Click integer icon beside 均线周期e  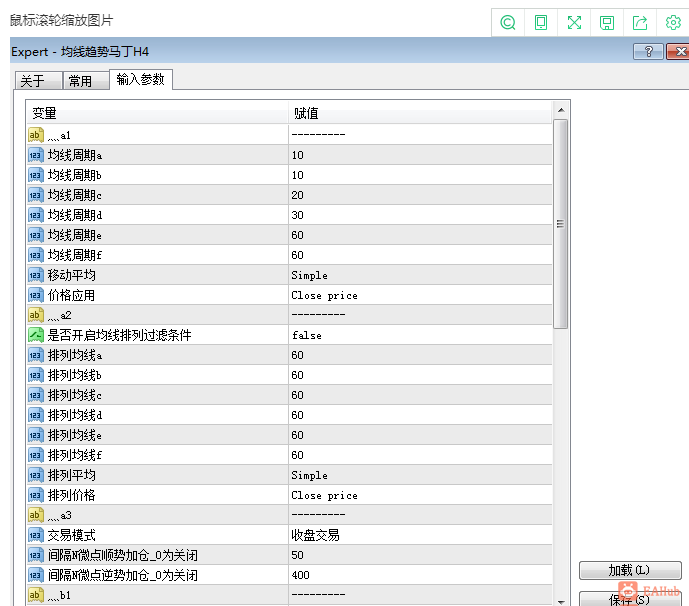click(x=36, y=235)
